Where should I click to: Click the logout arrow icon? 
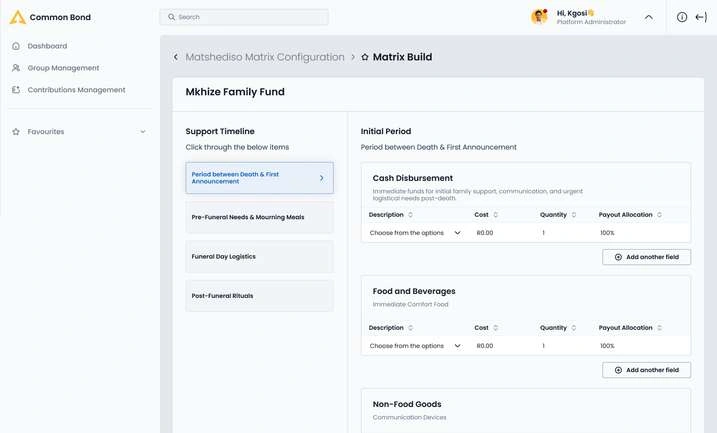(x=701, y=17)
